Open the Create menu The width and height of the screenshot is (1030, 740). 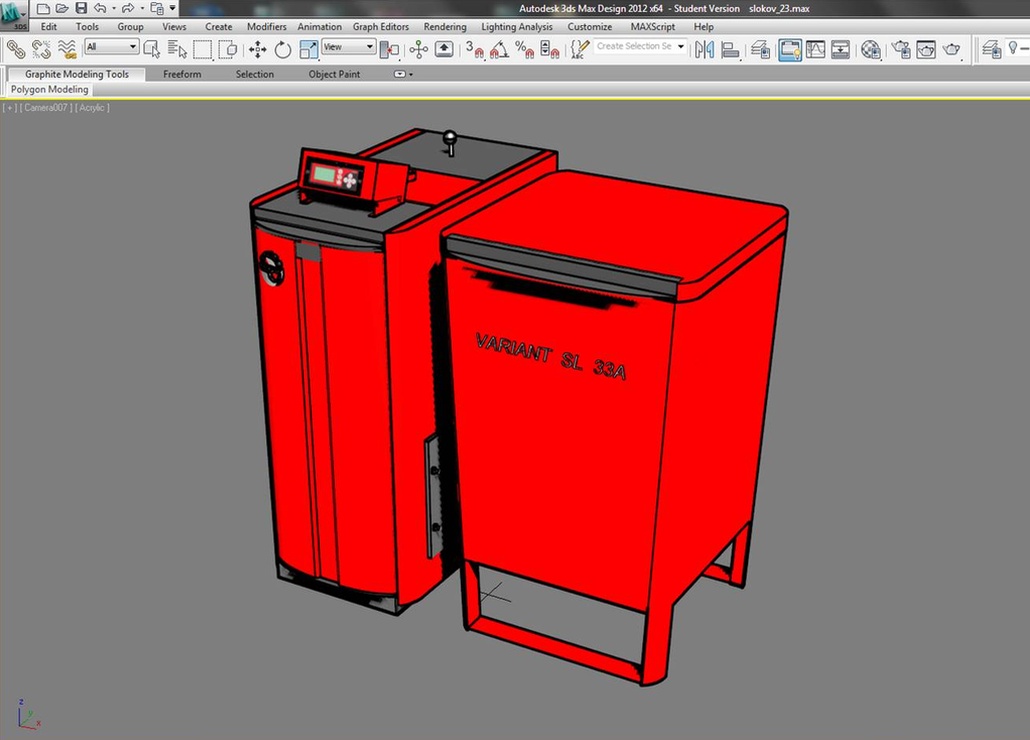[218, 27]
